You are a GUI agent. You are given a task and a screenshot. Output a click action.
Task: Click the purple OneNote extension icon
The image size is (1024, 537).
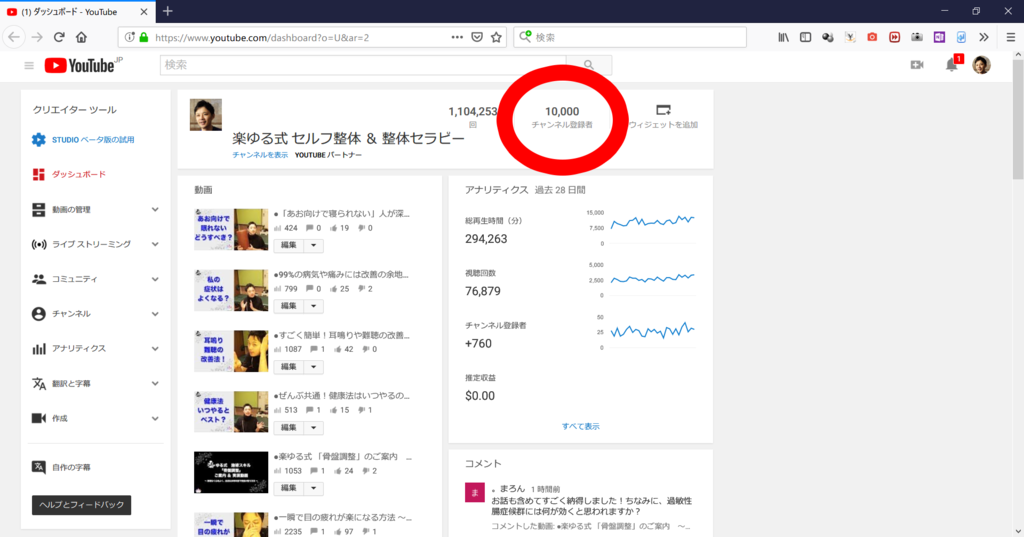(x=939, y=37)
